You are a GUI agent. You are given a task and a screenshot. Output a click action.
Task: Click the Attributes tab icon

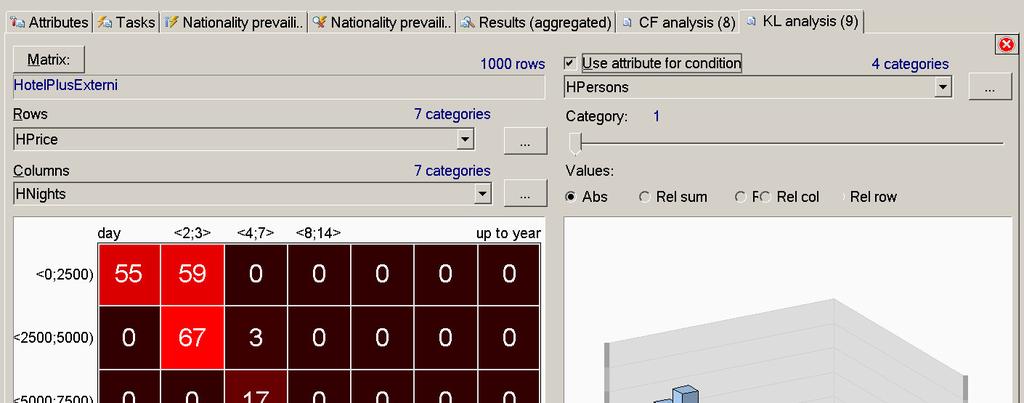pos(17,22)
